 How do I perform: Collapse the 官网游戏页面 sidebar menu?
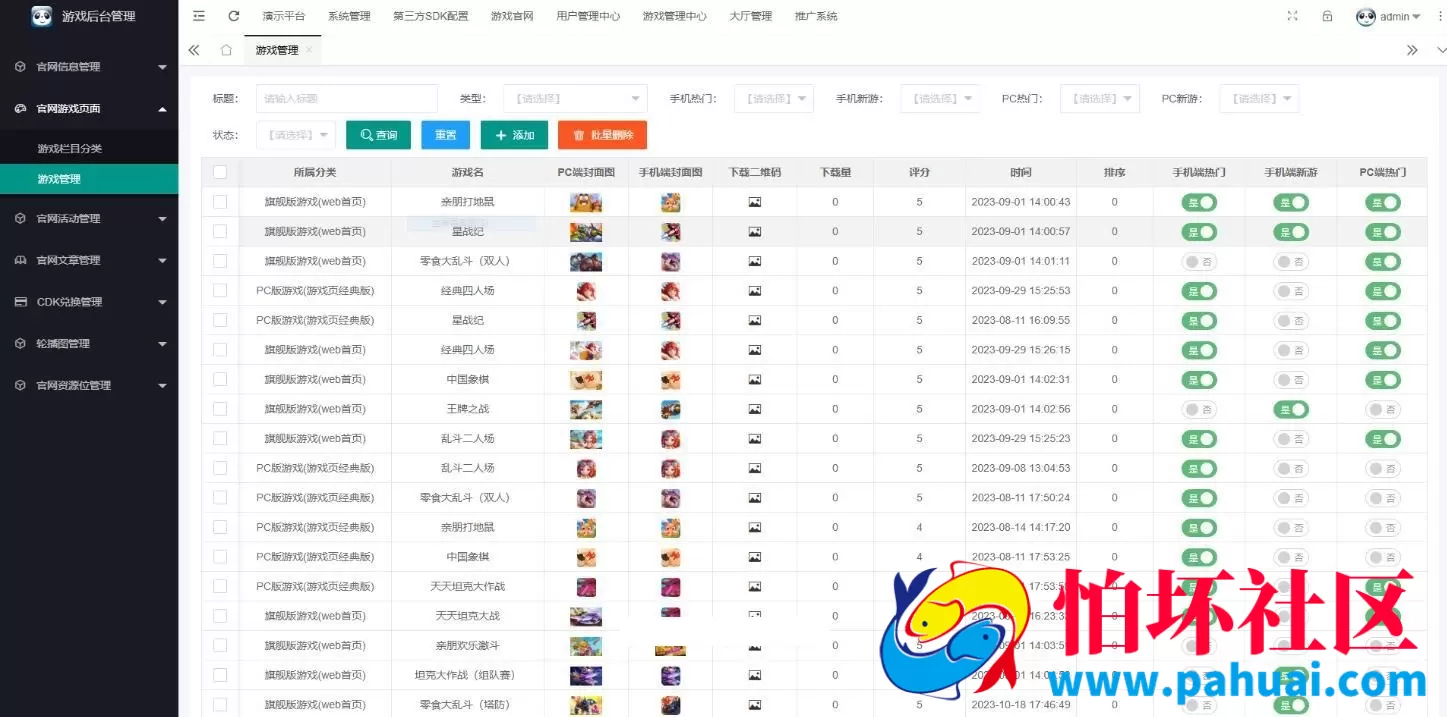[89, 108]
